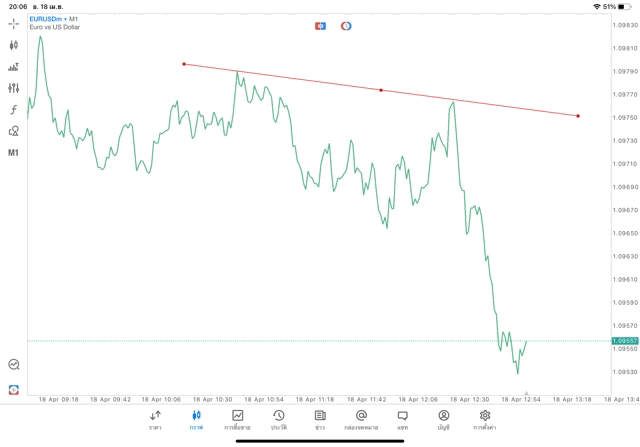The width and height of the screenshot is (640, 447).
Task: Tap the blue-red trade panel icon at top
Action: coord(320,25)
